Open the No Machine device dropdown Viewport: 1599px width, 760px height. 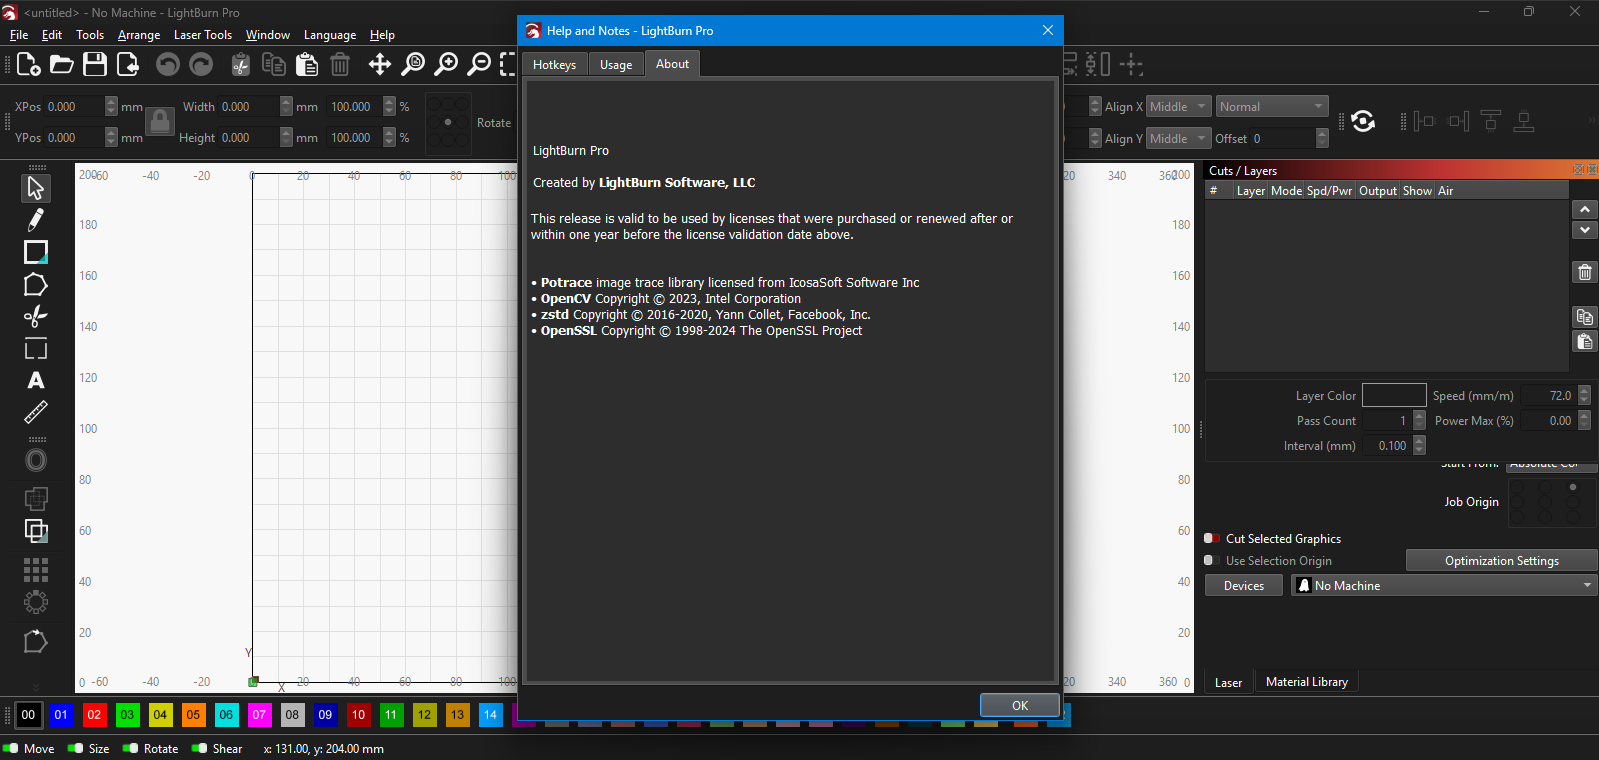click(1444, 585)
